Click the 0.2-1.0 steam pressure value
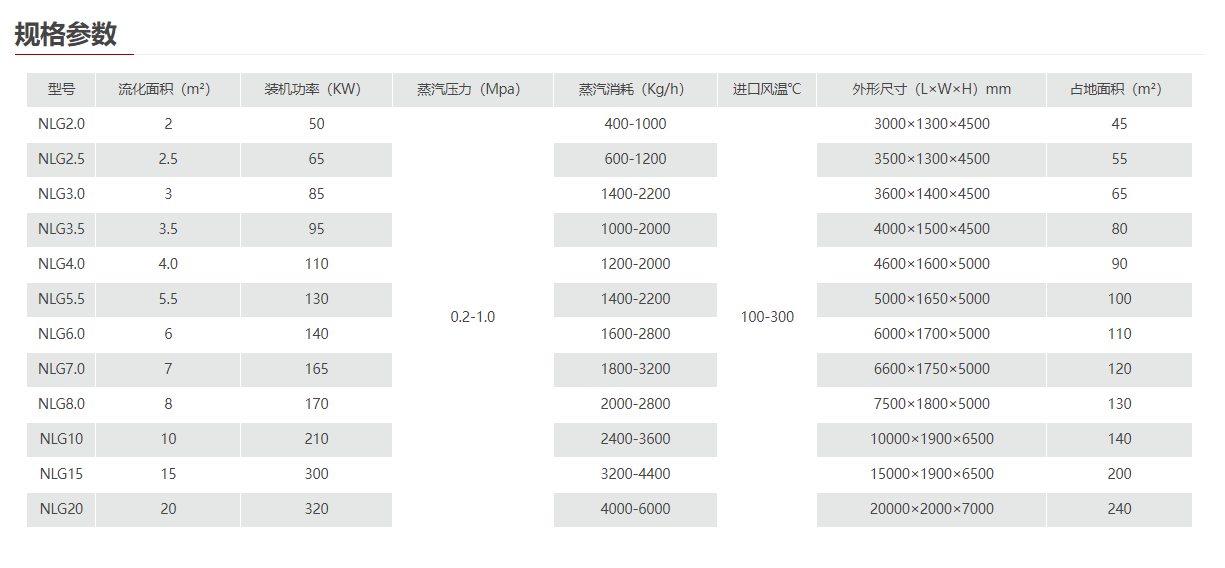Viewport: 1225px width, 568px height. coord(472,317)
